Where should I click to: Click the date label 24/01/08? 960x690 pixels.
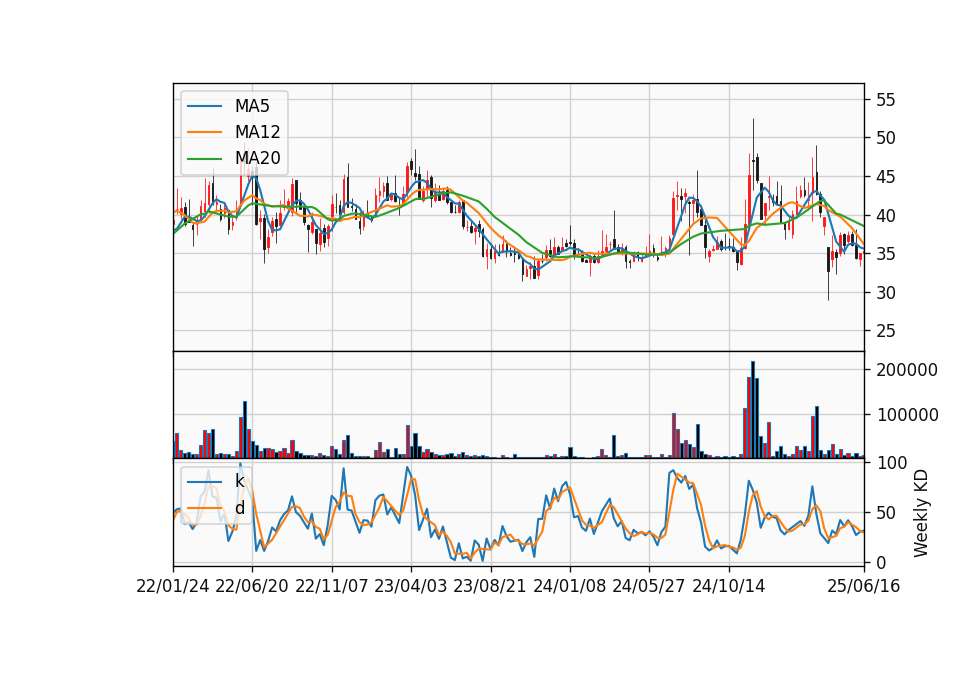(x=569, y=586)
